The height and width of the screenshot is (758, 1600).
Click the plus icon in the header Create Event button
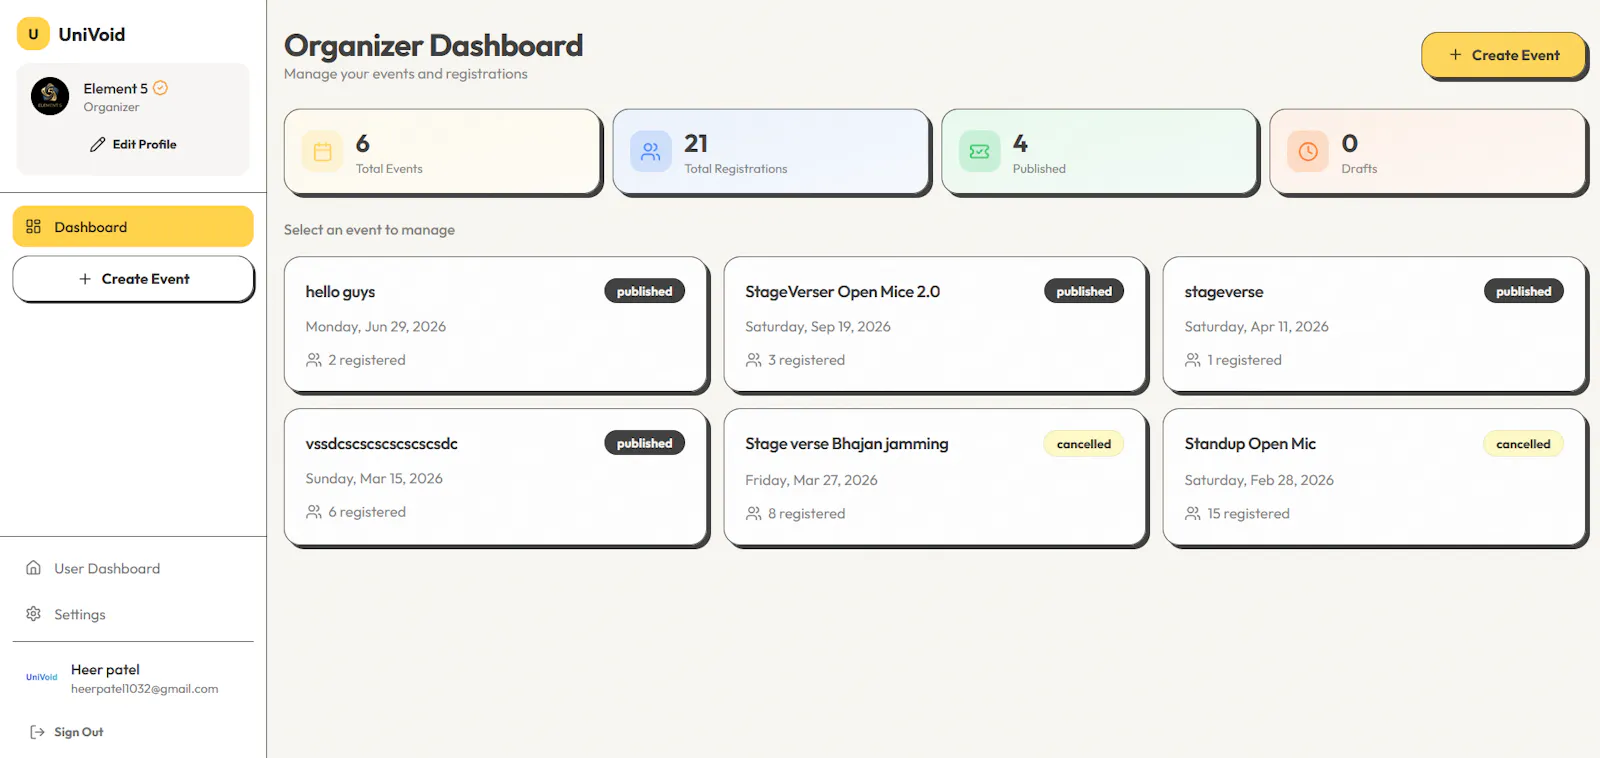click(1455, 55)
